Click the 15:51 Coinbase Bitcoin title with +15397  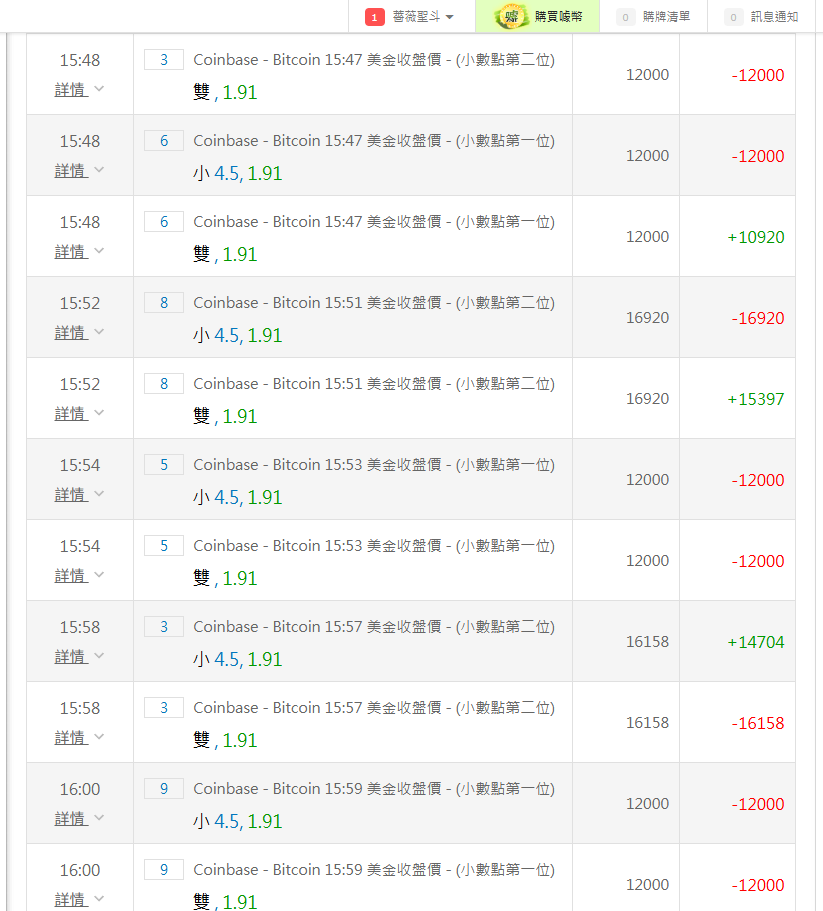(x=373, y=384)
